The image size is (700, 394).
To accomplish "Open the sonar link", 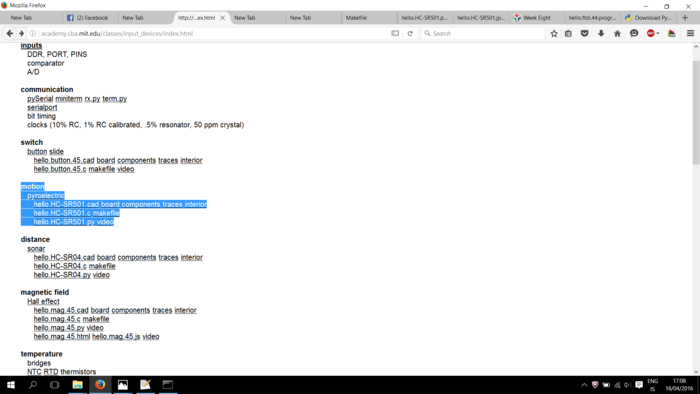I will [36, 249].
